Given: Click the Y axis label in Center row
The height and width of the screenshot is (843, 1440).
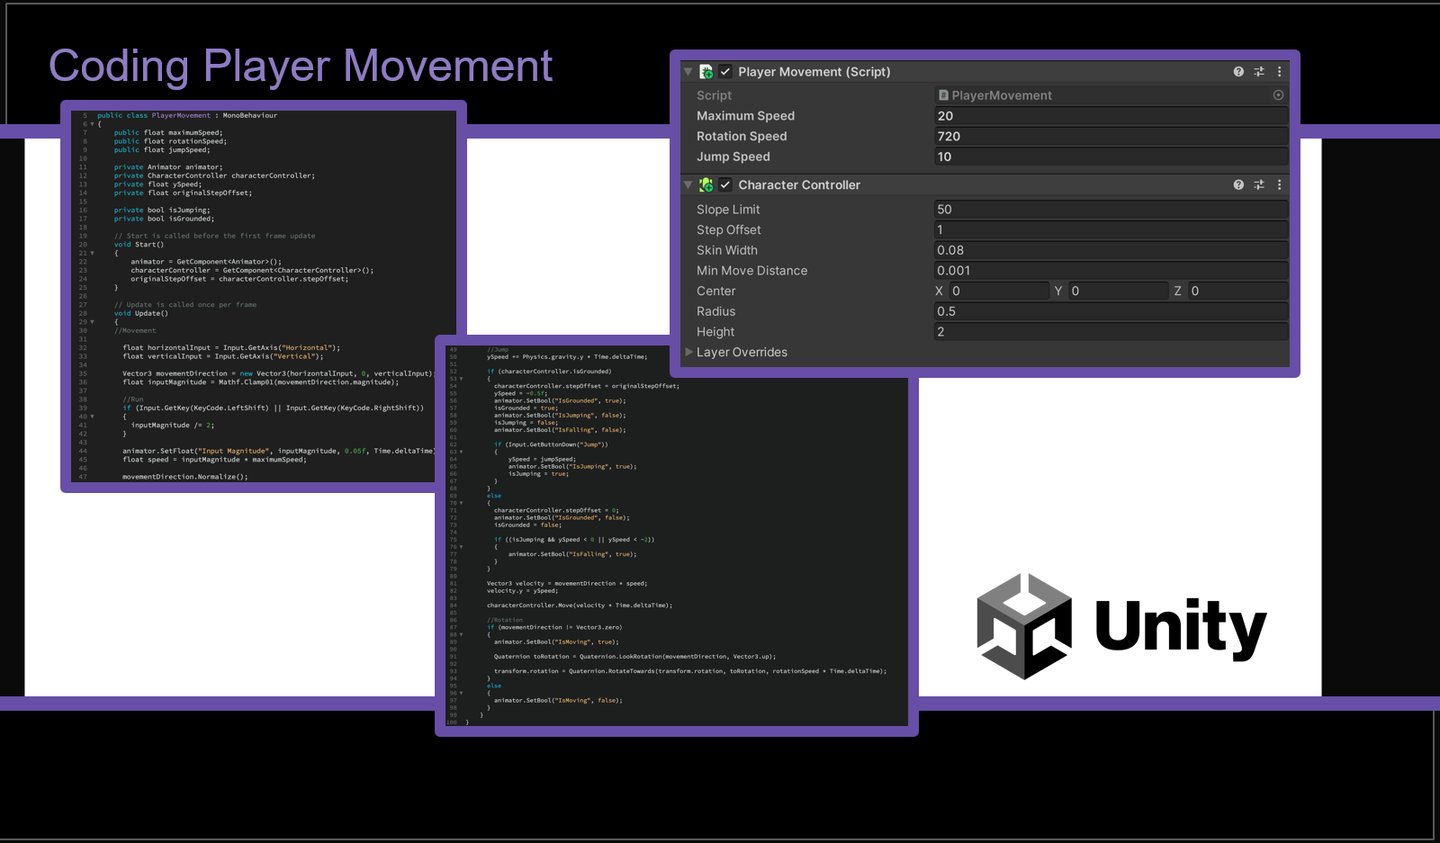Looking at the screenshot, I should (x=1058, y=291).
